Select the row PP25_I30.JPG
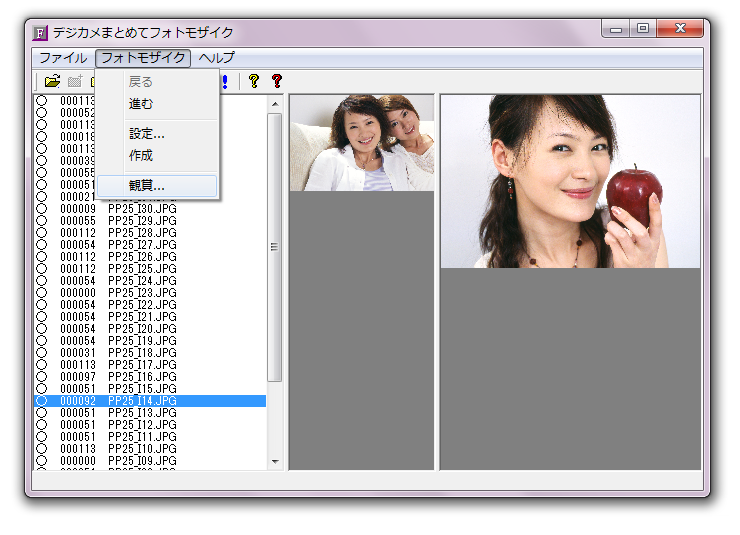The image size is (740, 535). [150, 209]
